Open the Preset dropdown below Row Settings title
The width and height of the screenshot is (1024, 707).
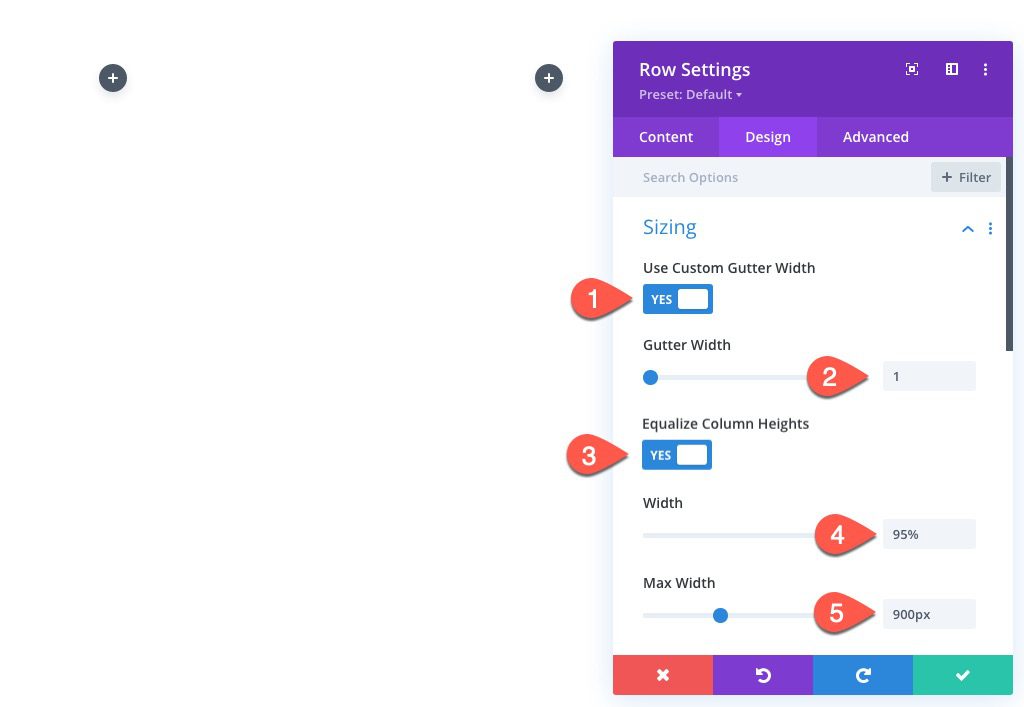(691, 94)
